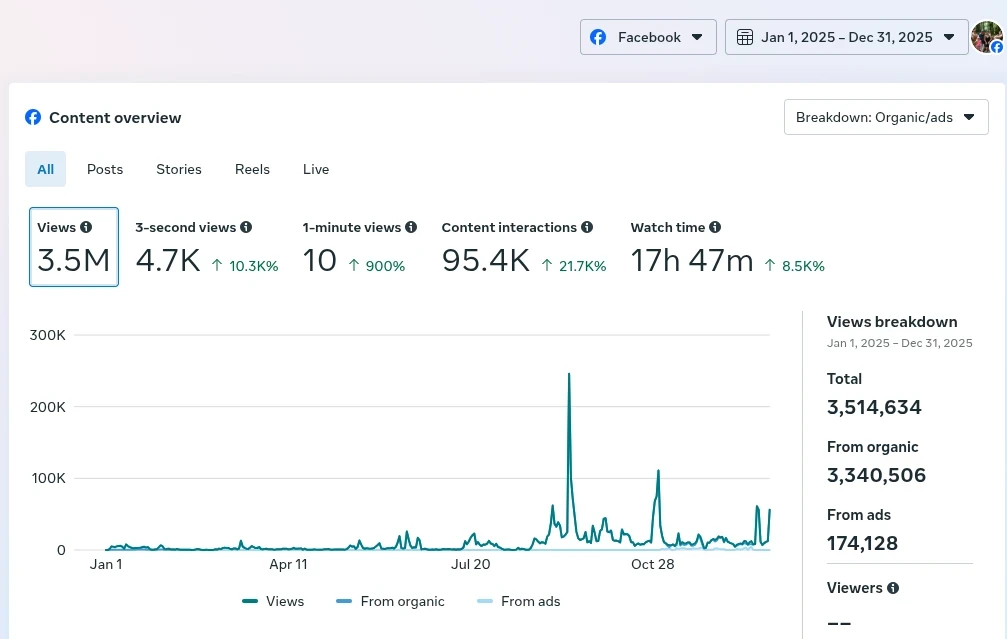
Task: Toggle the Views legend series
Action: (273, 601)
